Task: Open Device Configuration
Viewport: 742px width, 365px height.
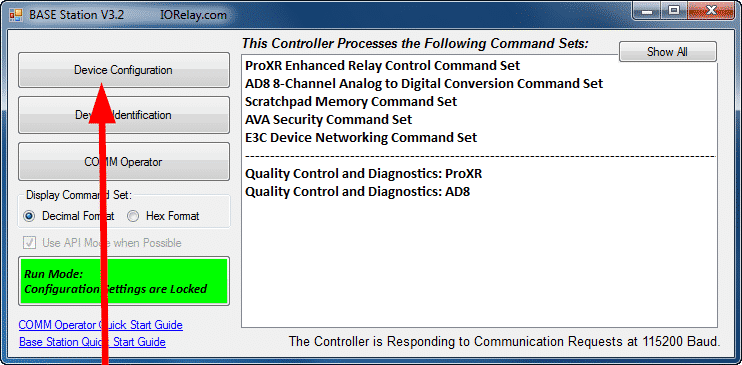Action: click(x=124, y=70)
